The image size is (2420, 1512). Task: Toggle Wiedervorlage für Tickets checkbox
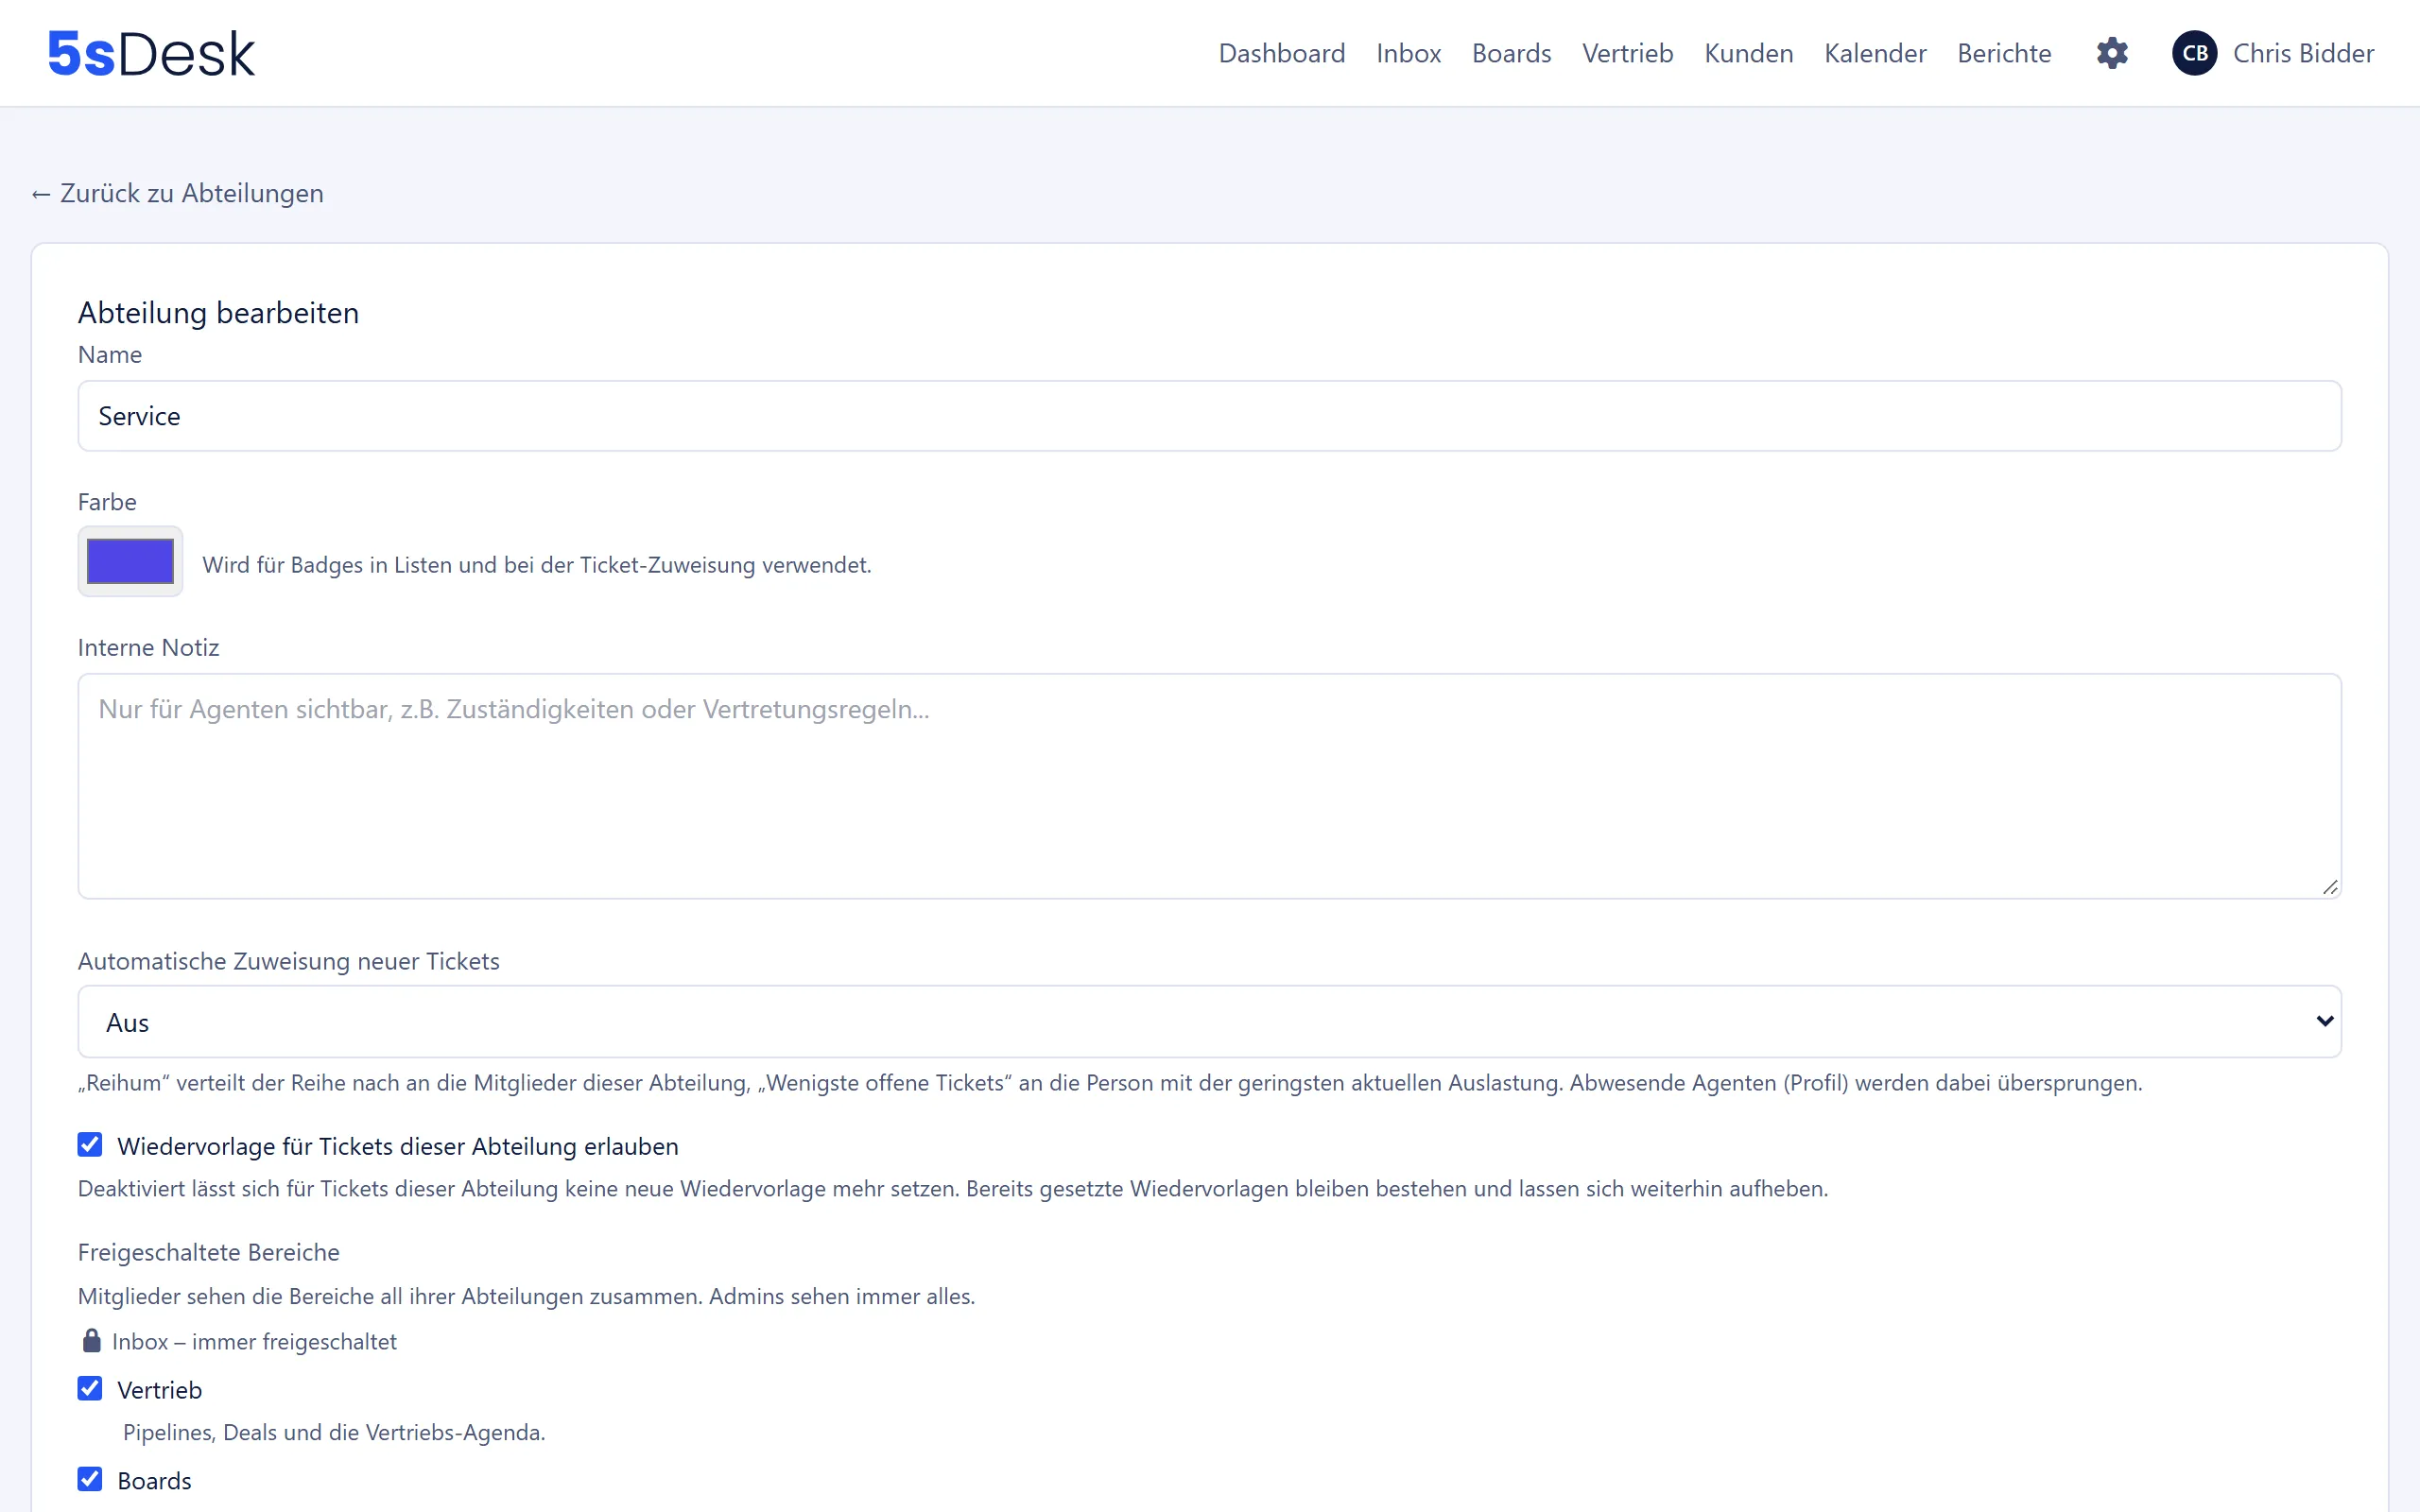tap(90, 1145)
